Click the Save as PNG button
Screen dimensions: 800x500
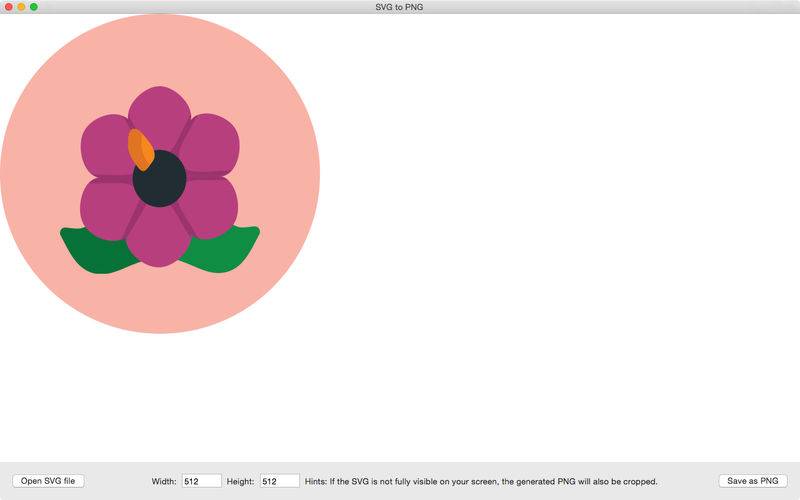(753, 481)
